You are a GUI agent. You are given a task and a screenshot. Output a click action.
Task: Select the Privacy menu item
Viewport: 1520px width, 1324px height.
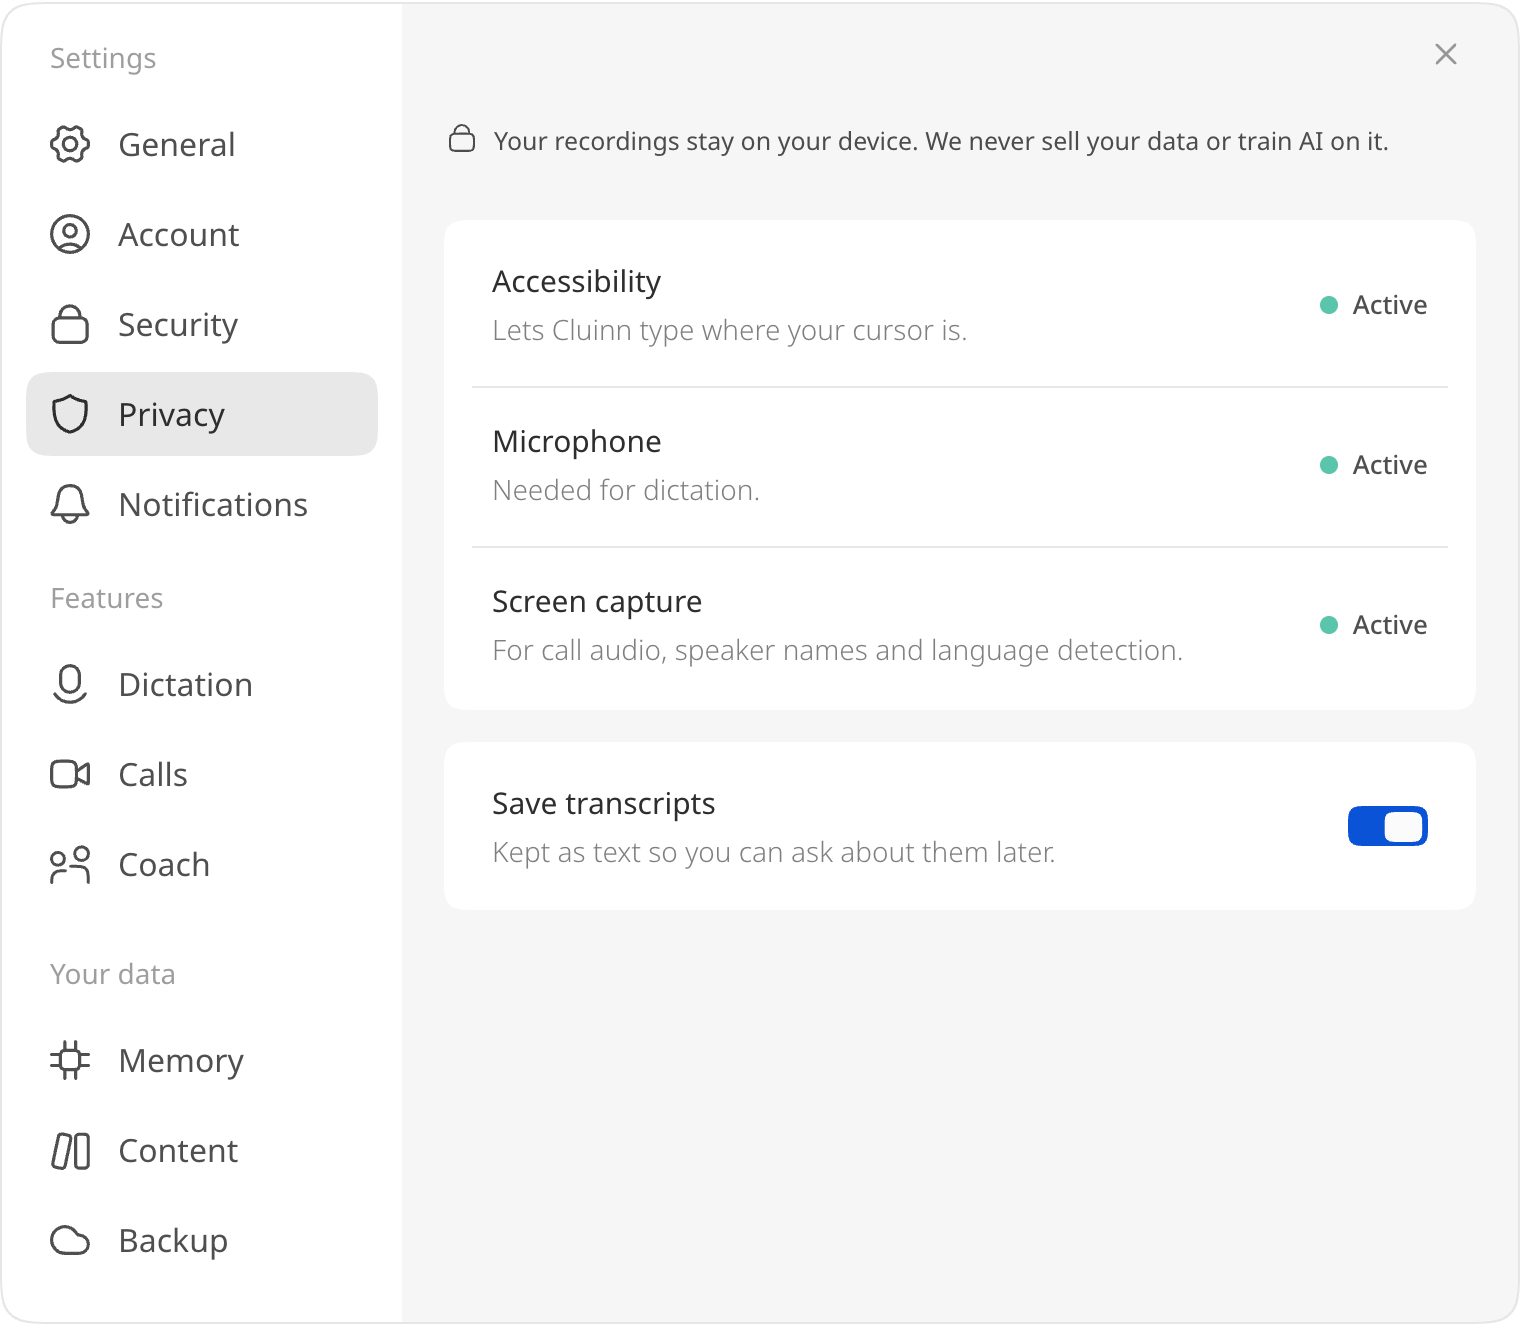[202, 414]
